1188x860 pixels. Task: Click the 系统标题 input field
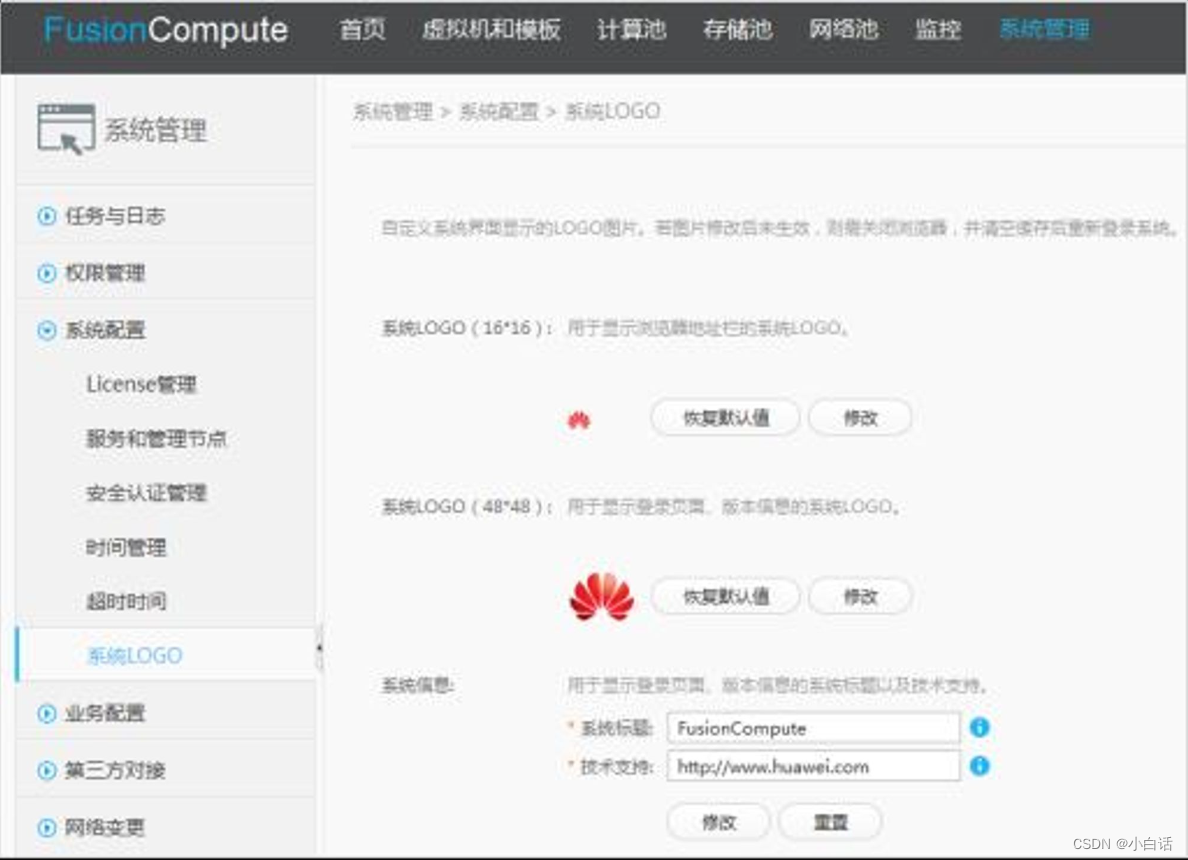tap(813, 728)
